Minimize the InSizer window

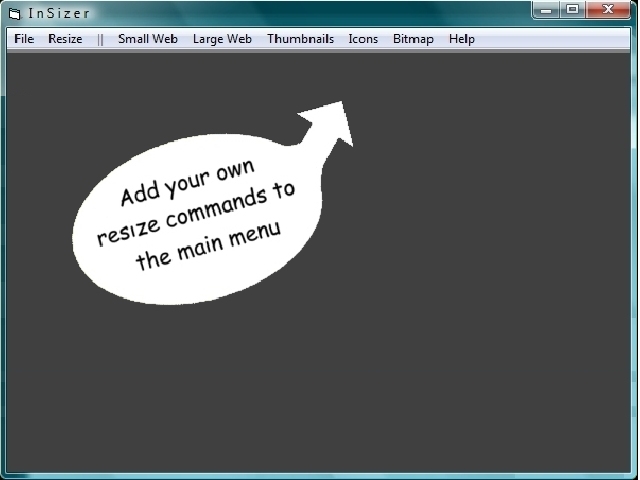(546, 10)
